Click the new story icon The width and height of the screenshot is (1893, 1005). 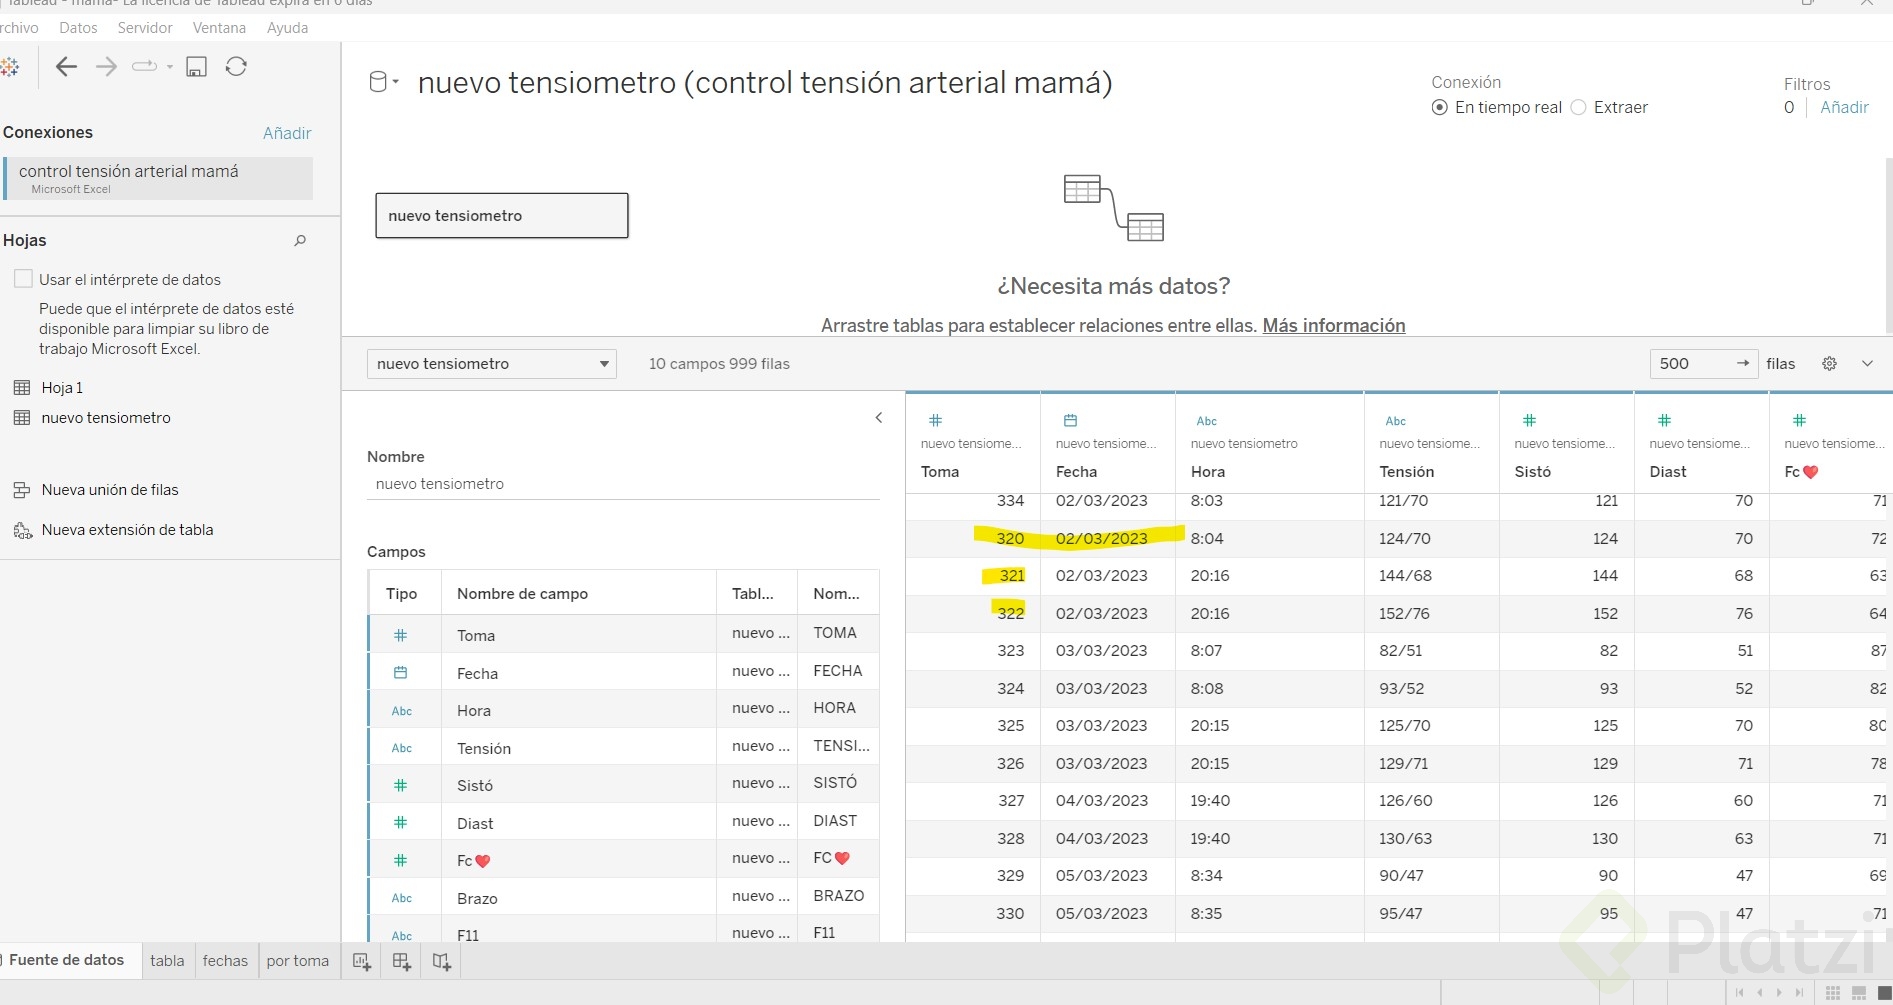point(442,961)
